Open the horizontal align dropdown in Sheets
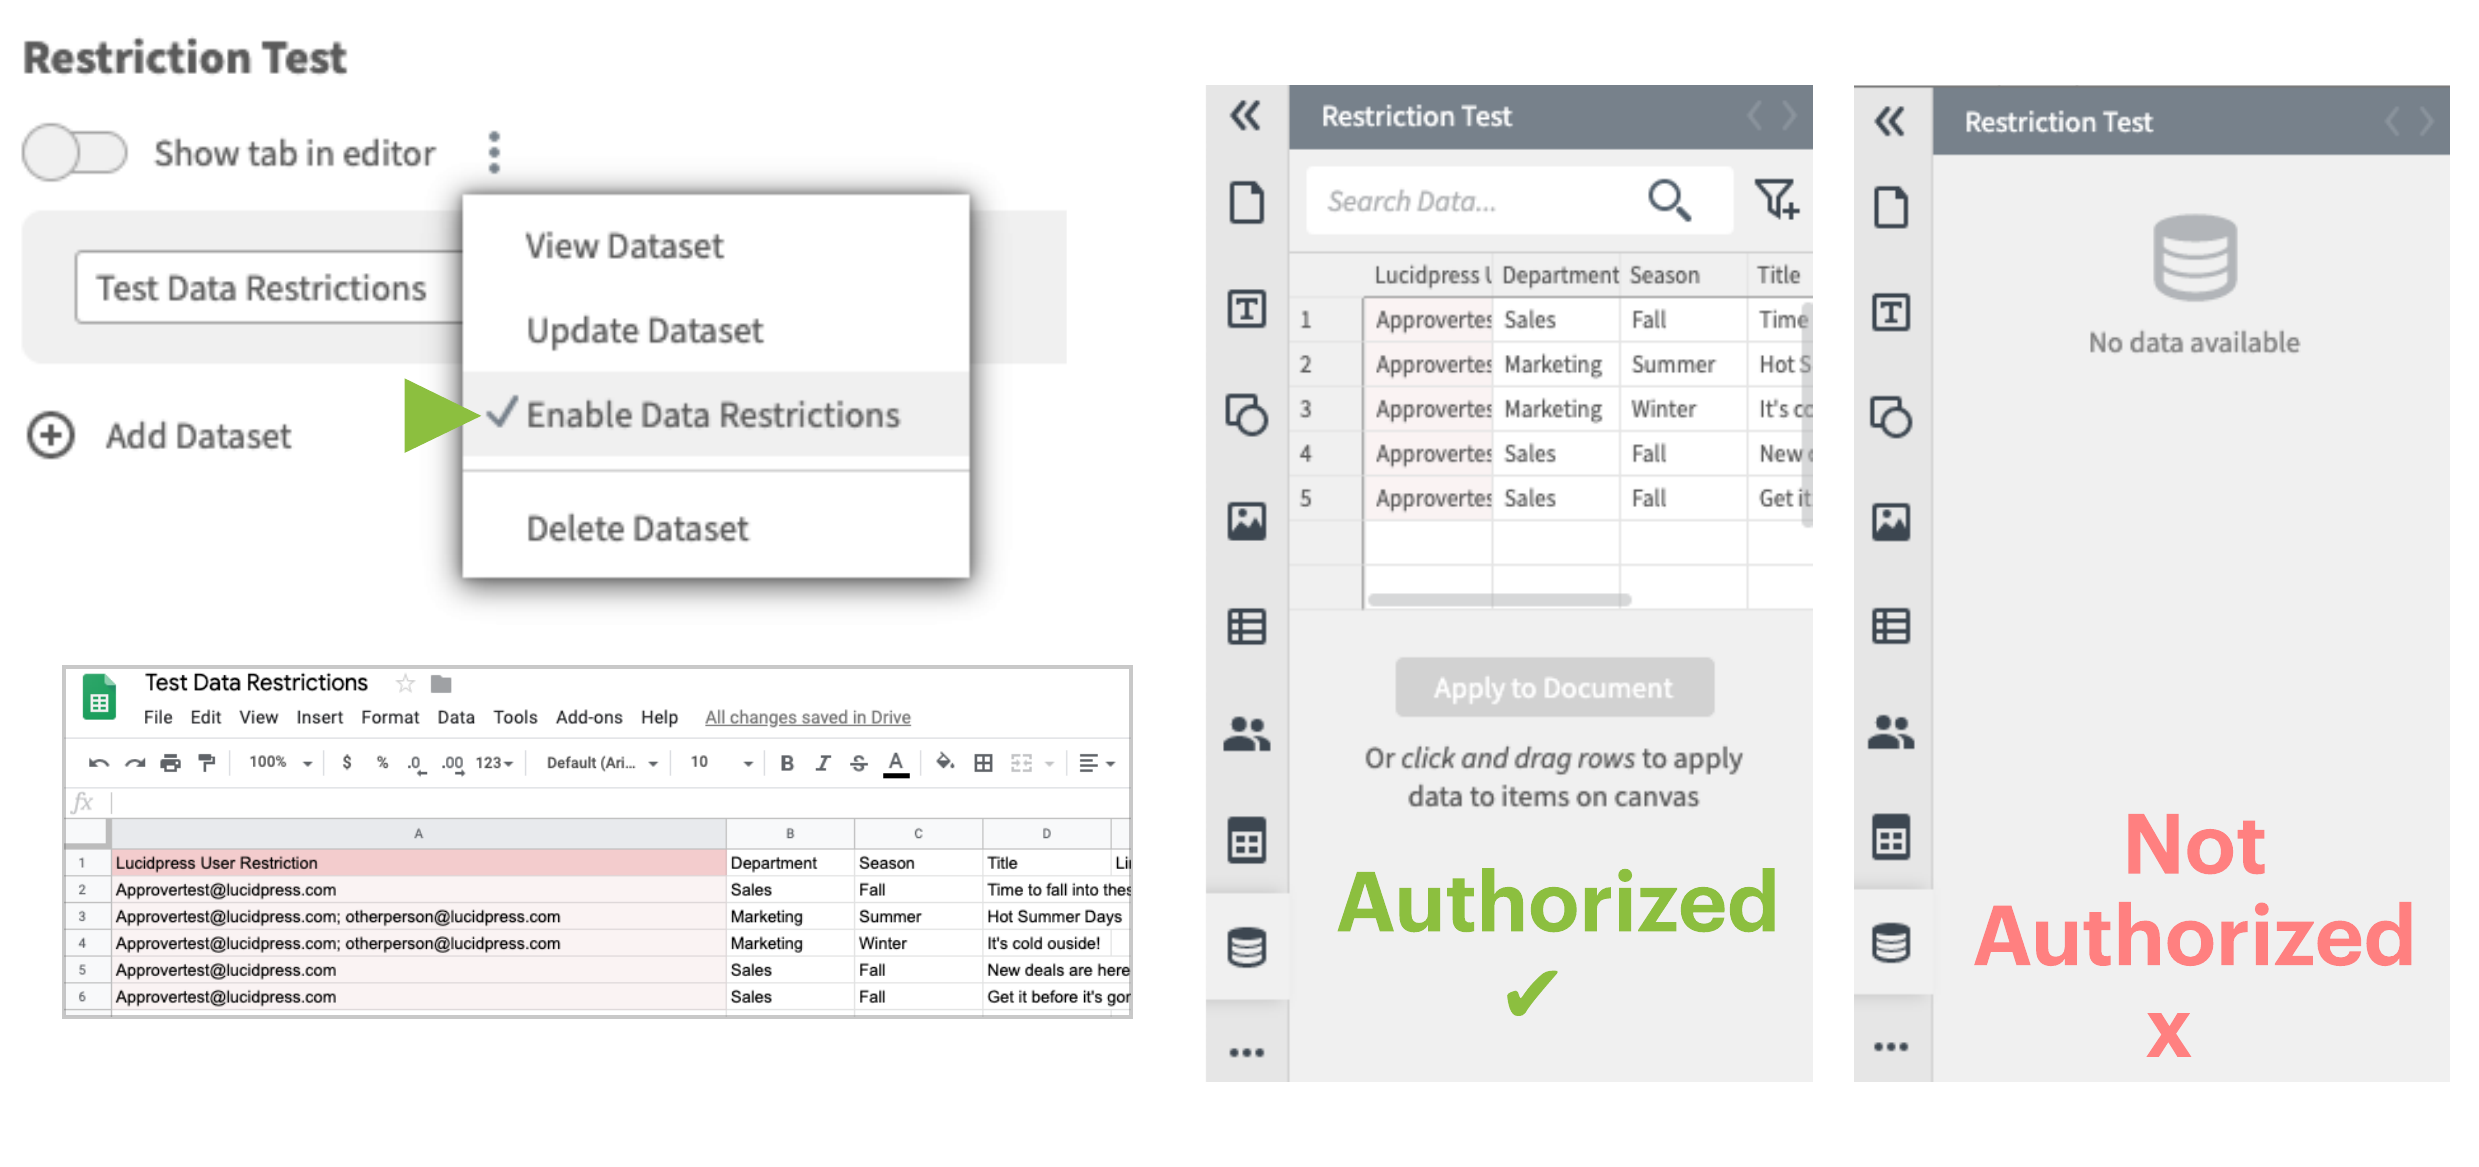This screenshot has width=2479, height=1167. point(1097,763)
